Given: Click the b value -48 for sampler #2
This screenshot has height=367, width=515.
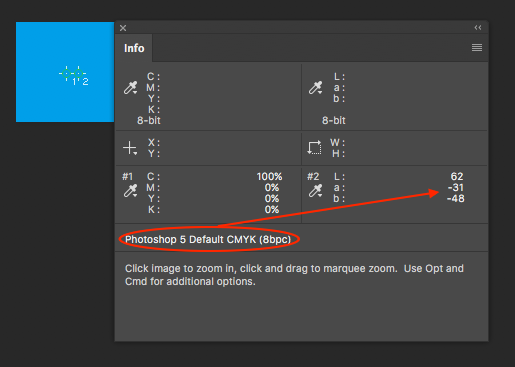Looking at the screenshot, I should point(456,198).
